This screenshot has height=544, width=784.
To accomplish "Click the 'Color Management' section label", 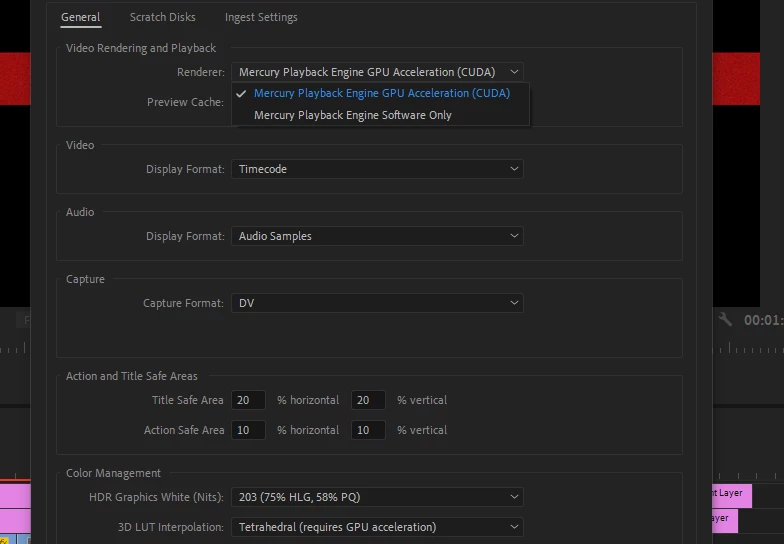I will click(x=114, y=473).
